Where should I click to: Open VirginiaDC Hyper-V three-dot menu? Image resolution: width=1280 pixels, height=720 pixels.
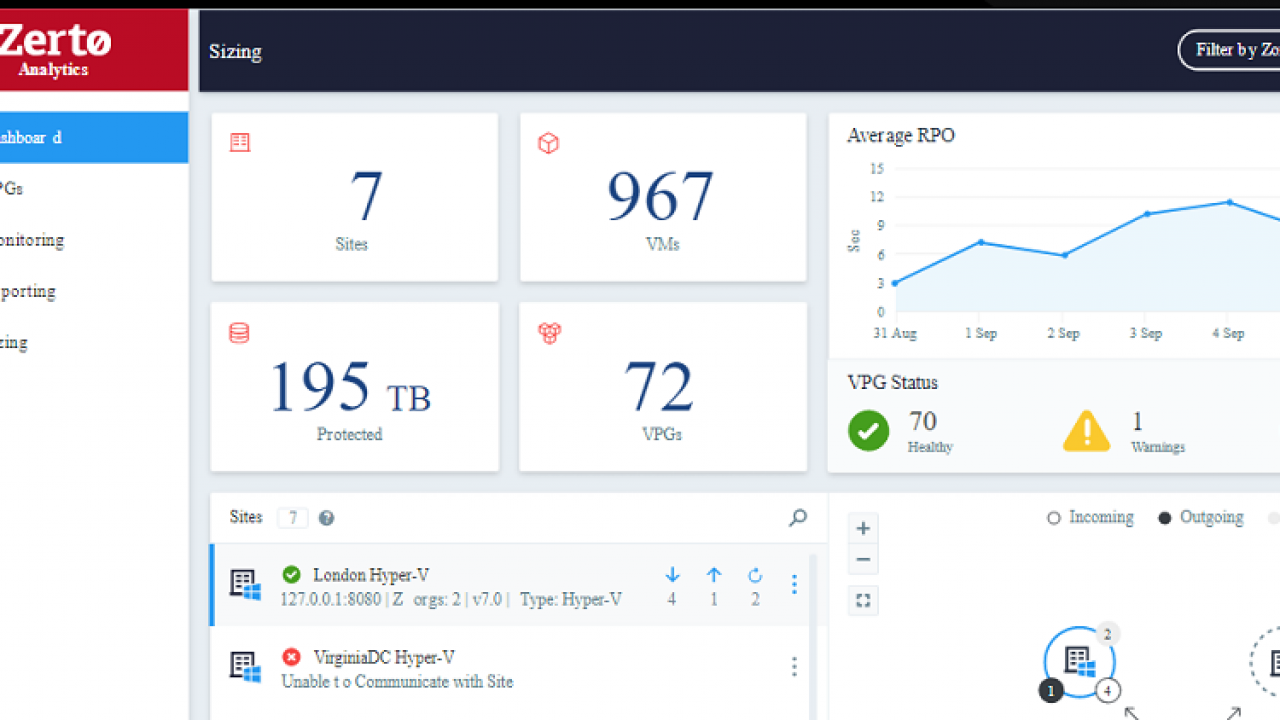(794, 666)
